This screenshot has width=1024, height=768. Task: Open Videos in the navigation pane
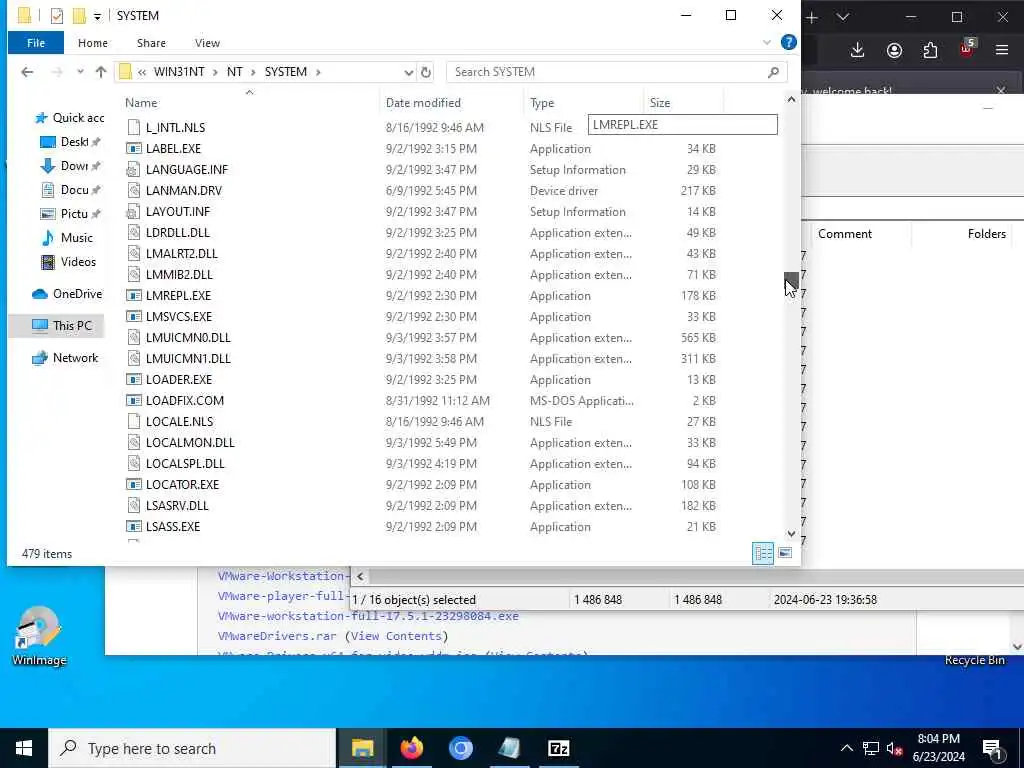68,262
